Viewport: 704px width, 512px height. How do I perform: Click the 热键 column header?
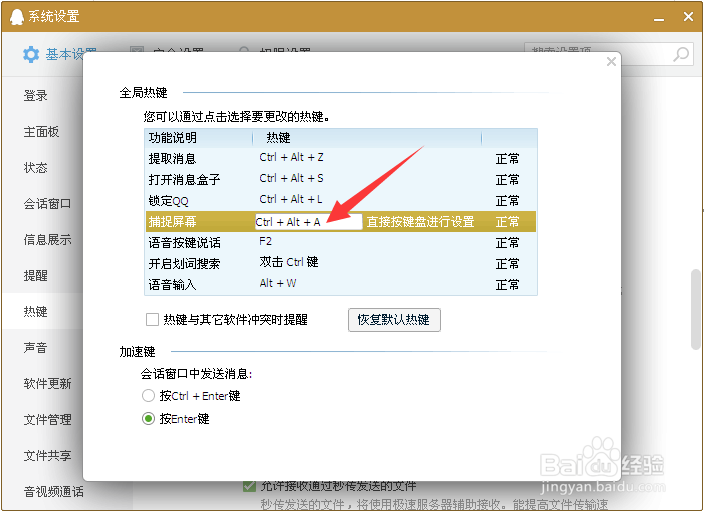point(278,137)
